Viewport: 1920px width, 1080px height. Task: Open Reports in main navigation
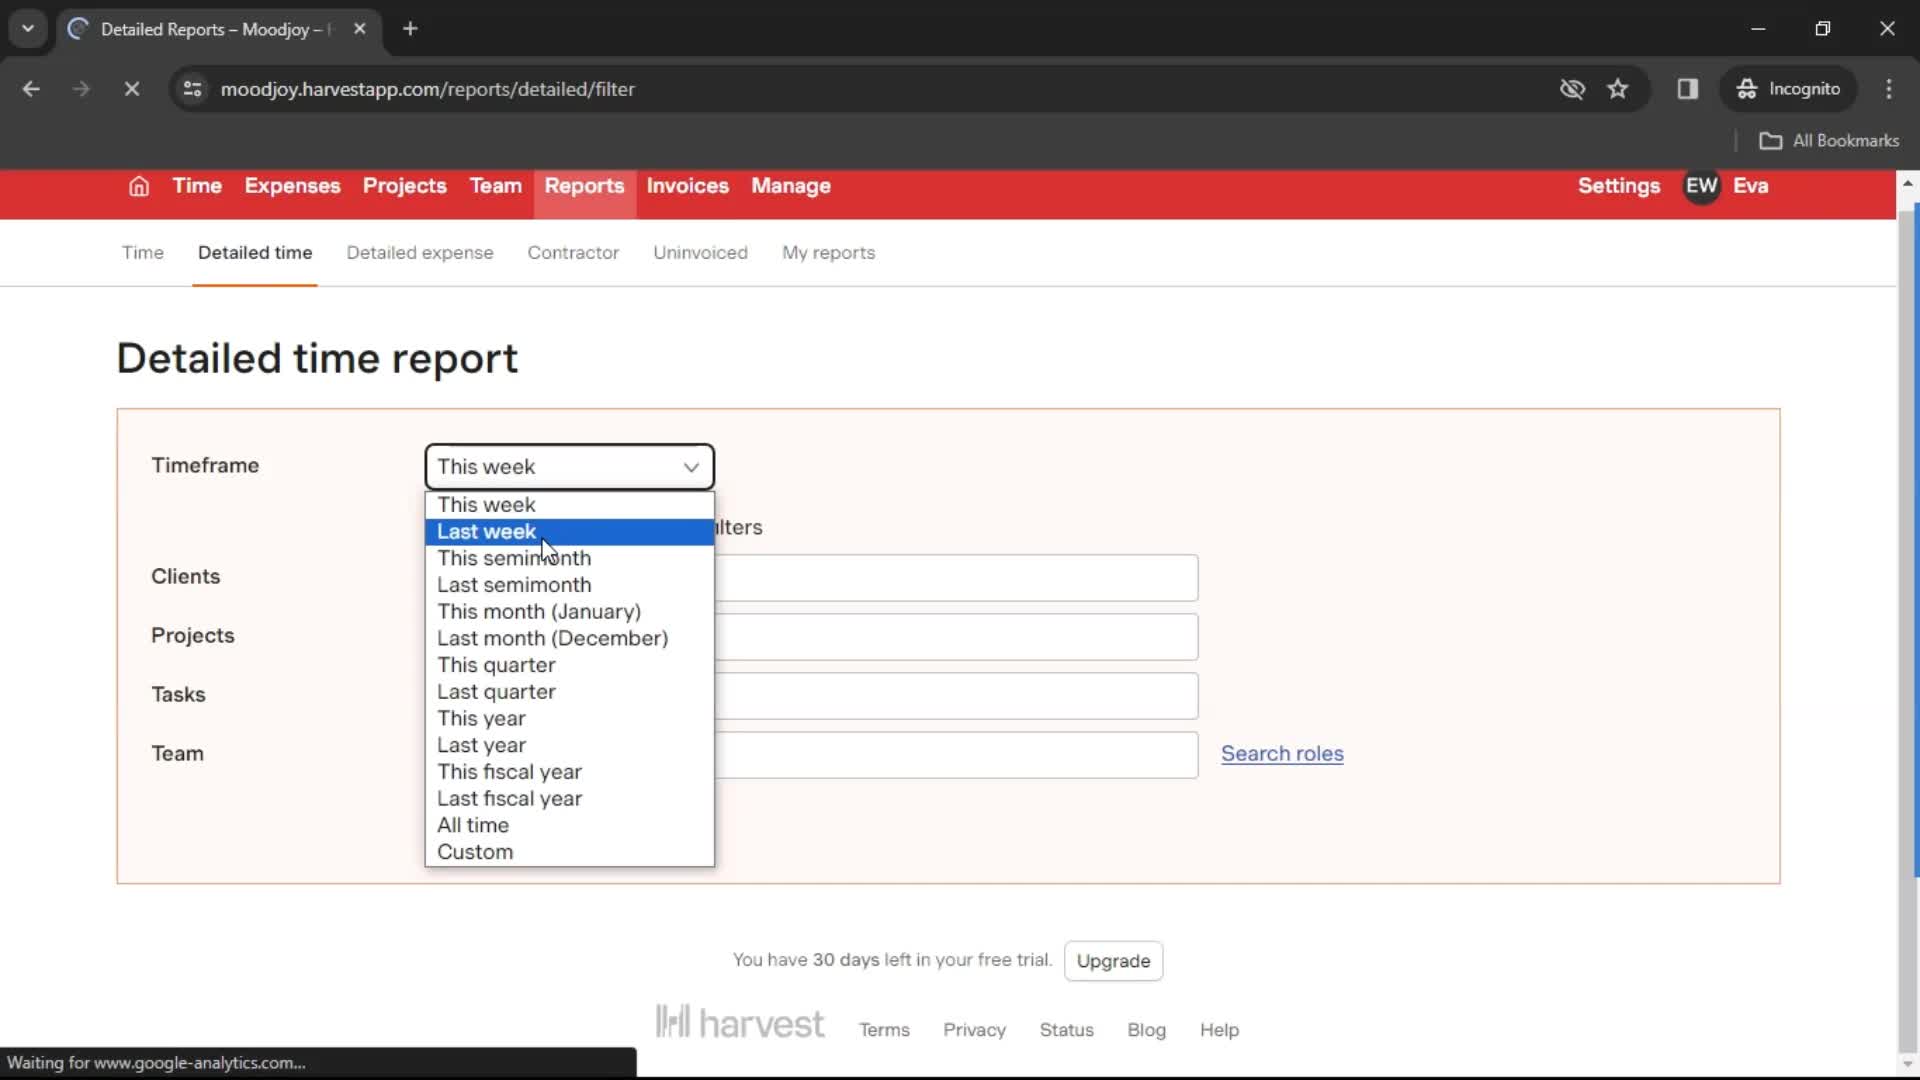pos(584,186)
